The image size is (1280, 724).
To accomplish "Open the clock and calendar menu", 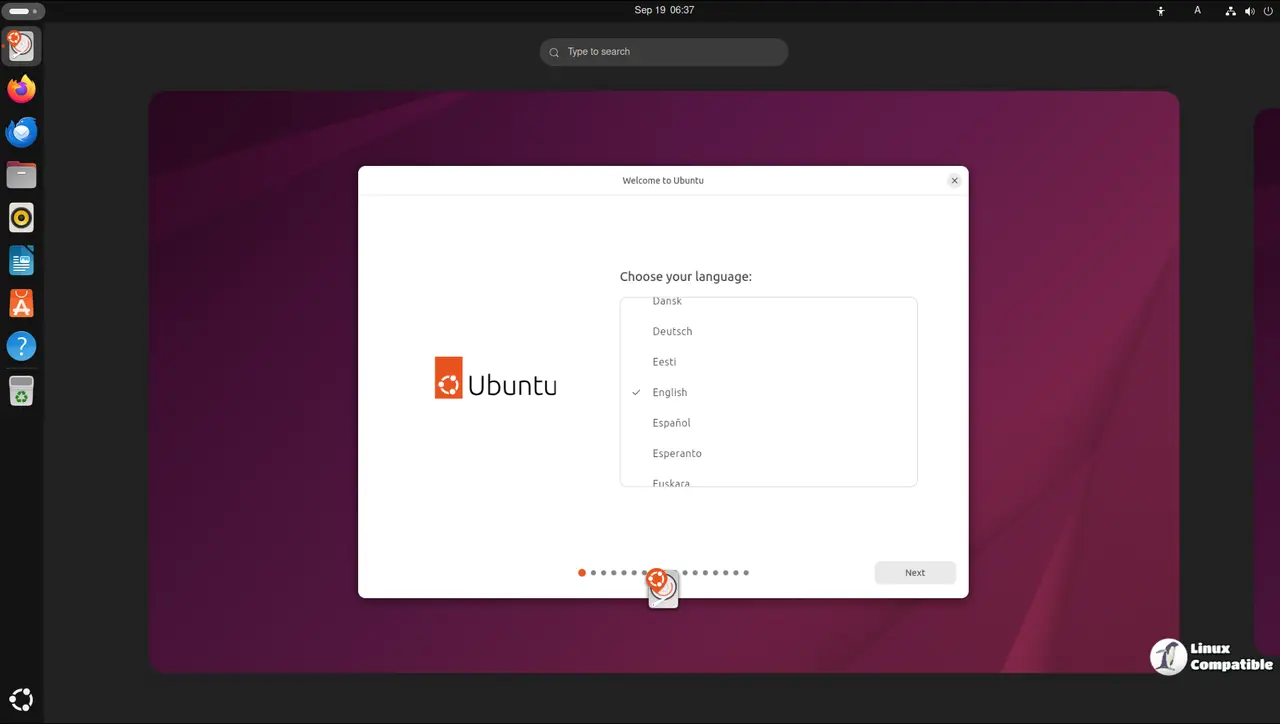I will [x=664, y=10].
